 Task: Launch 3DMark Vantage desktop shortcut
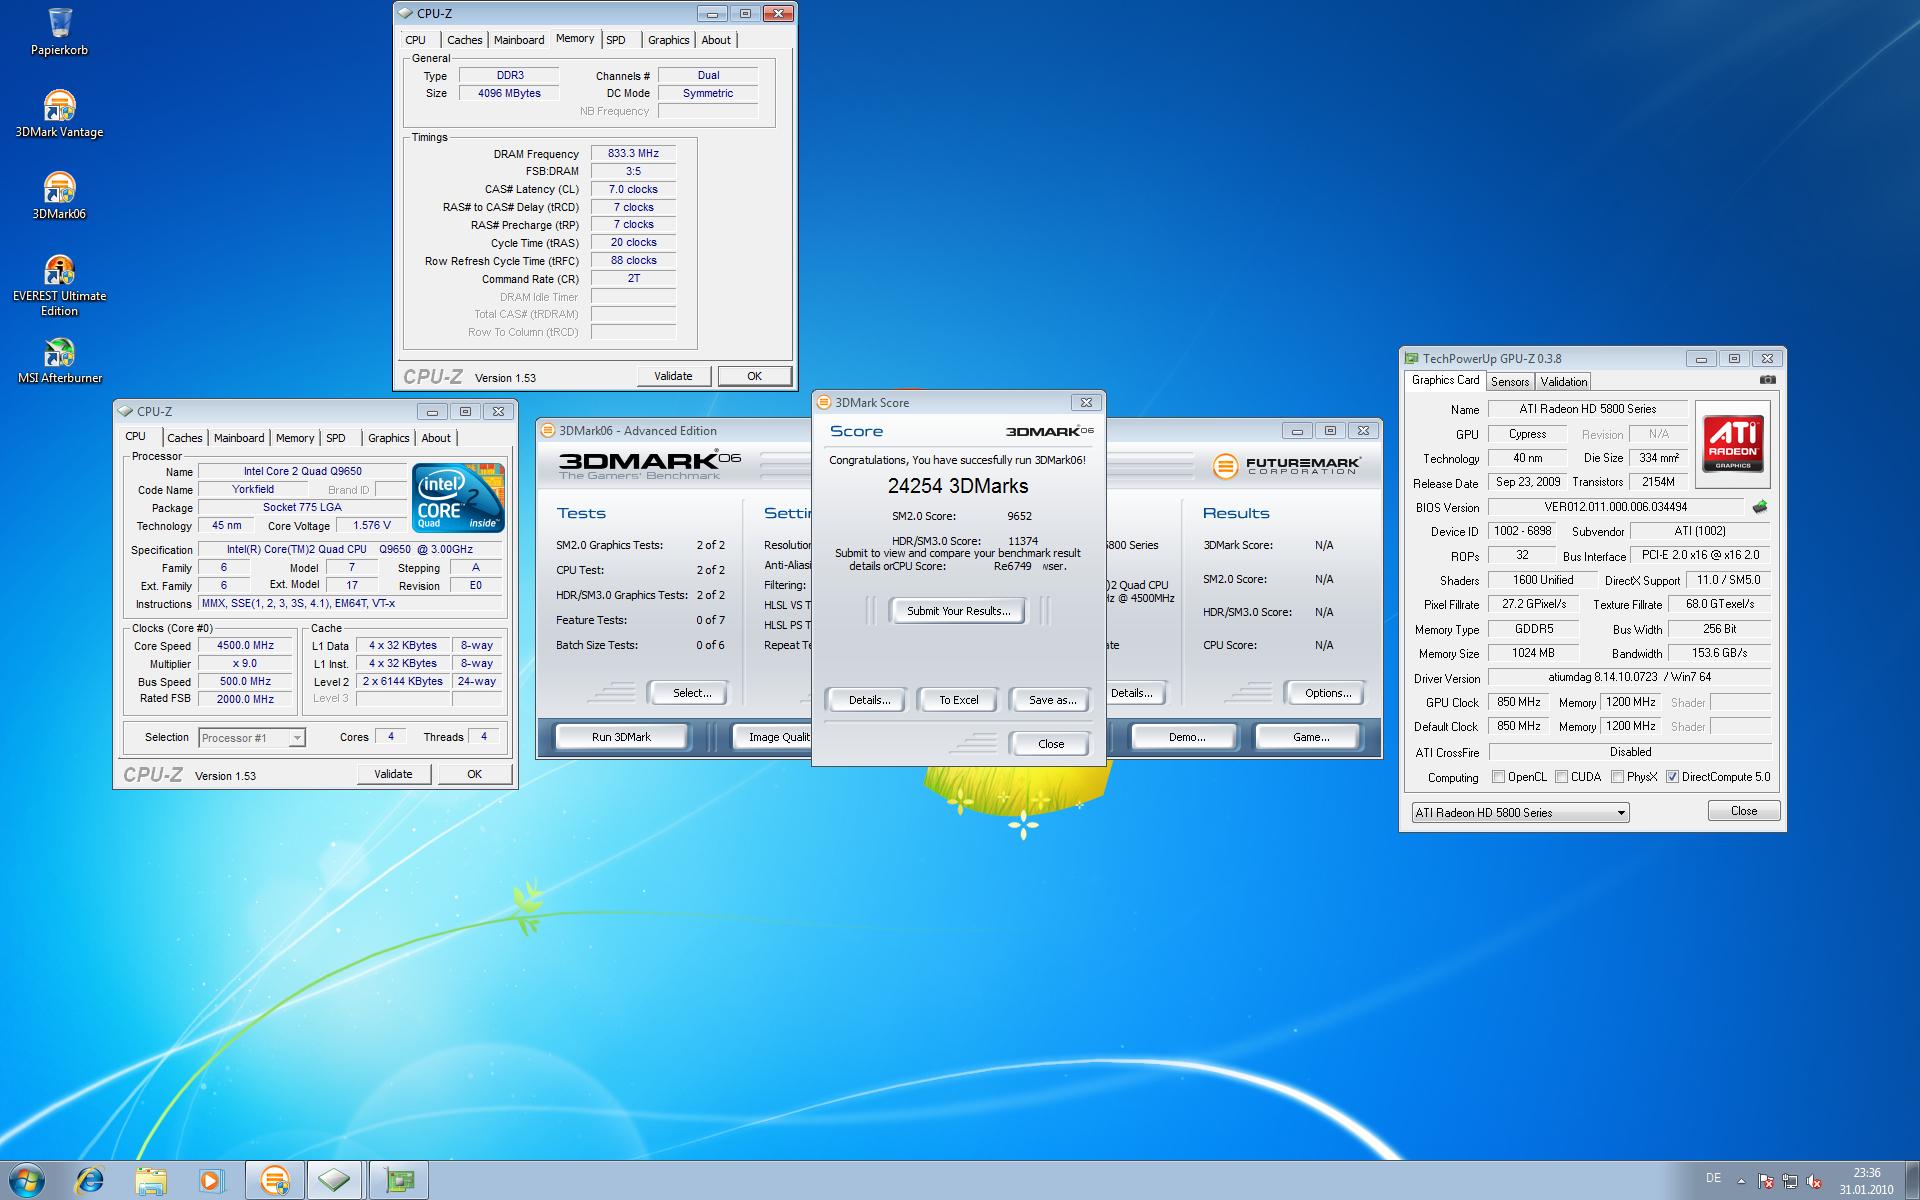point(59,113)
